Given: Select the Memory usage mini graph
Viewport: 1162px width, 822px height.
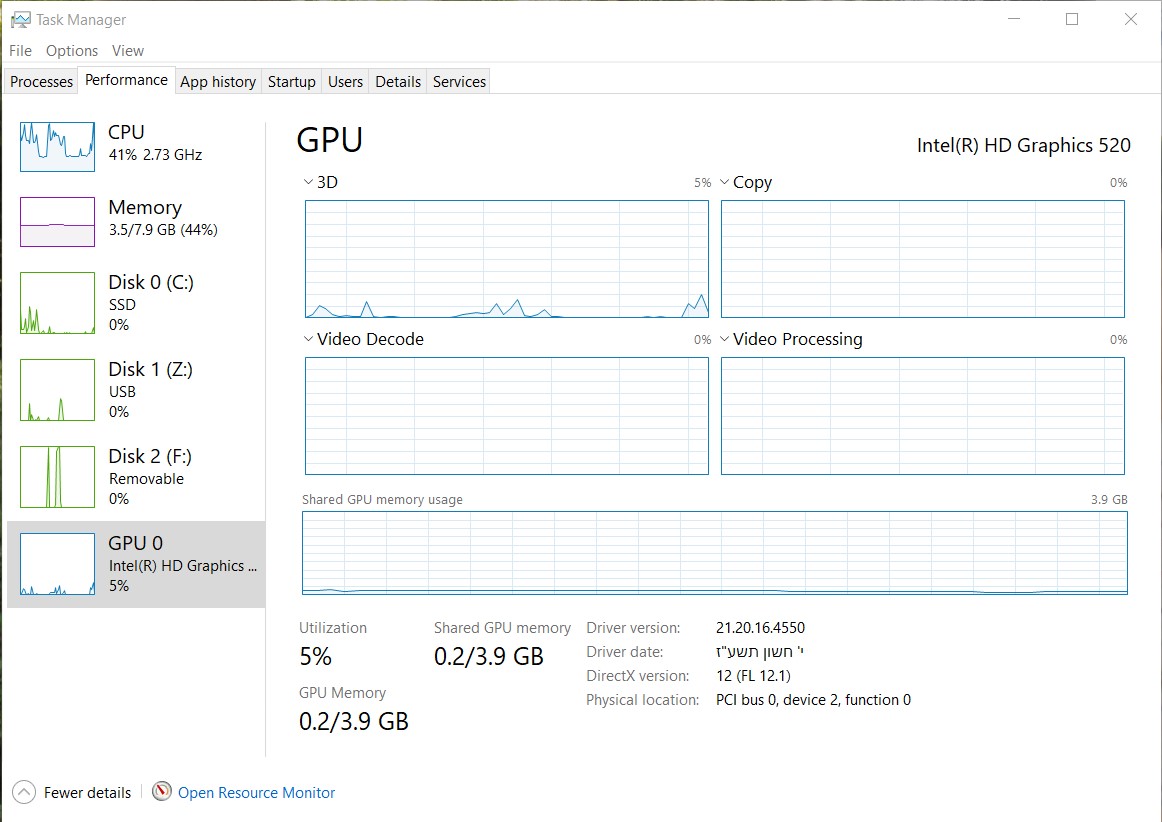Looking at the screenshot, I should click(x=57, y=221).
